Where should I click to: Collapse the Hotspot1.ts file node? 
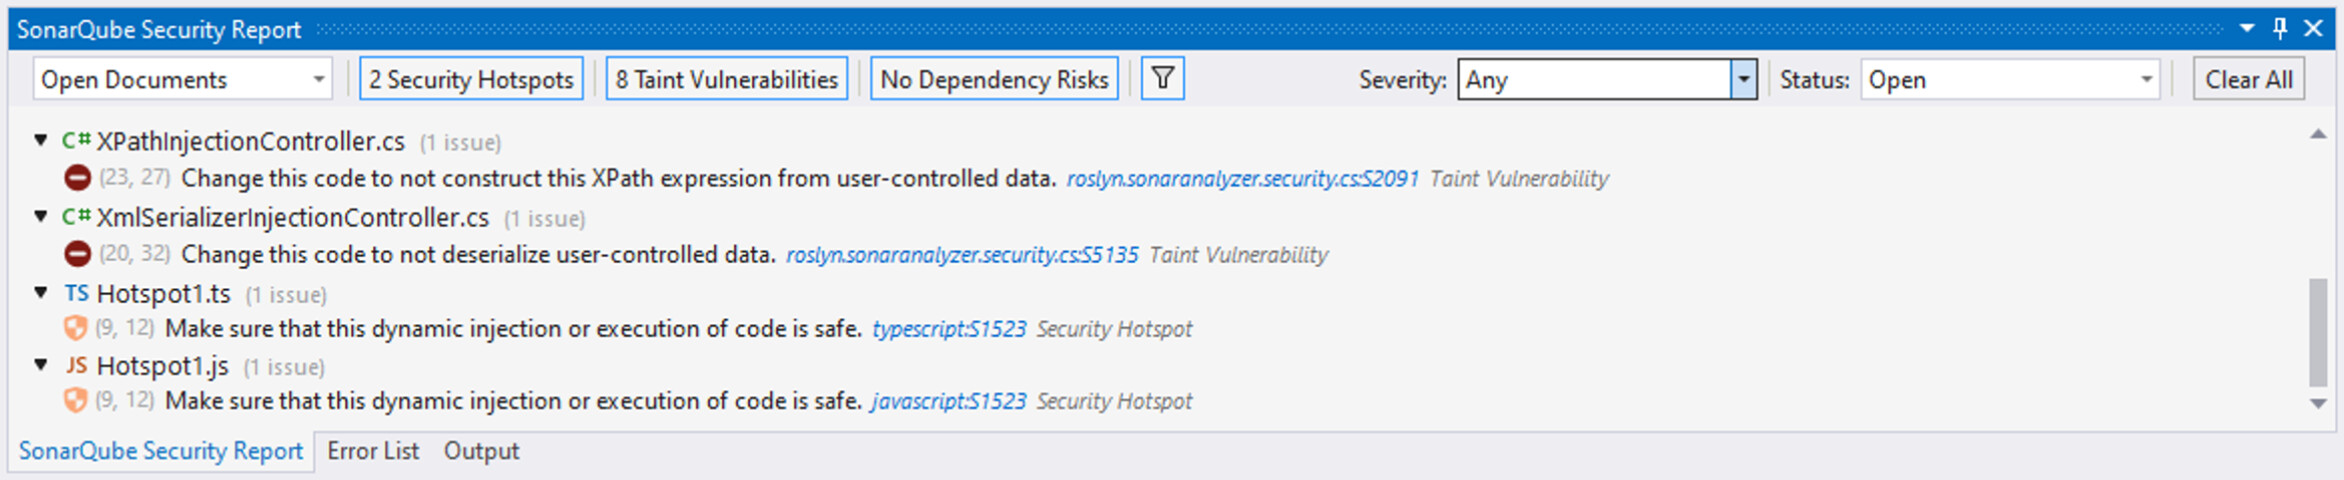tap(41, 293)
